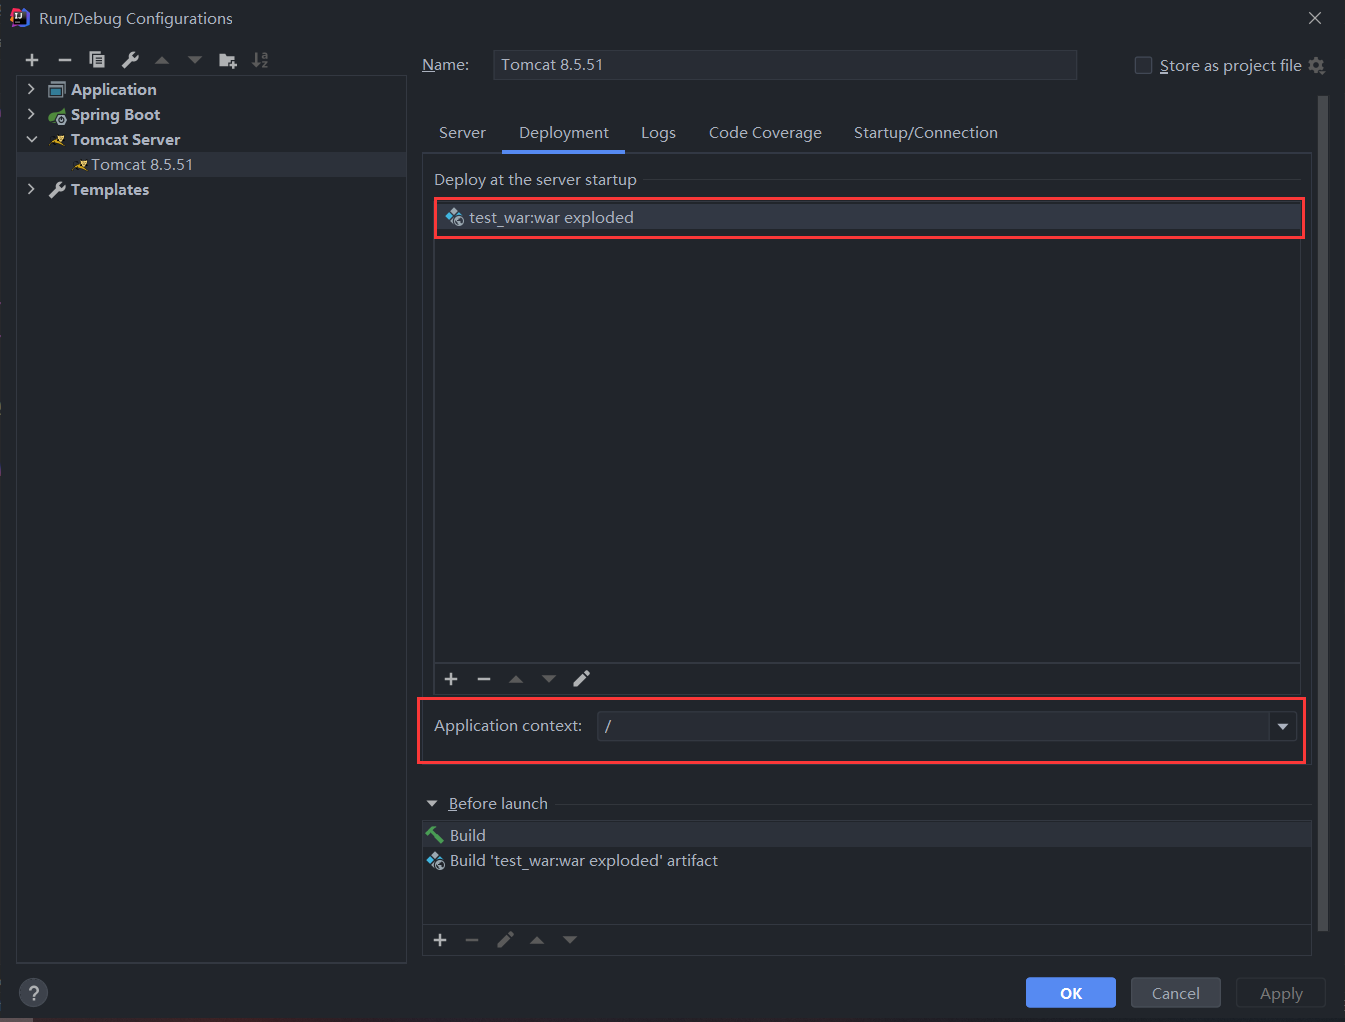Enable Store as project file checkbox
1345x1022 pixels.
pos(1143,65)
